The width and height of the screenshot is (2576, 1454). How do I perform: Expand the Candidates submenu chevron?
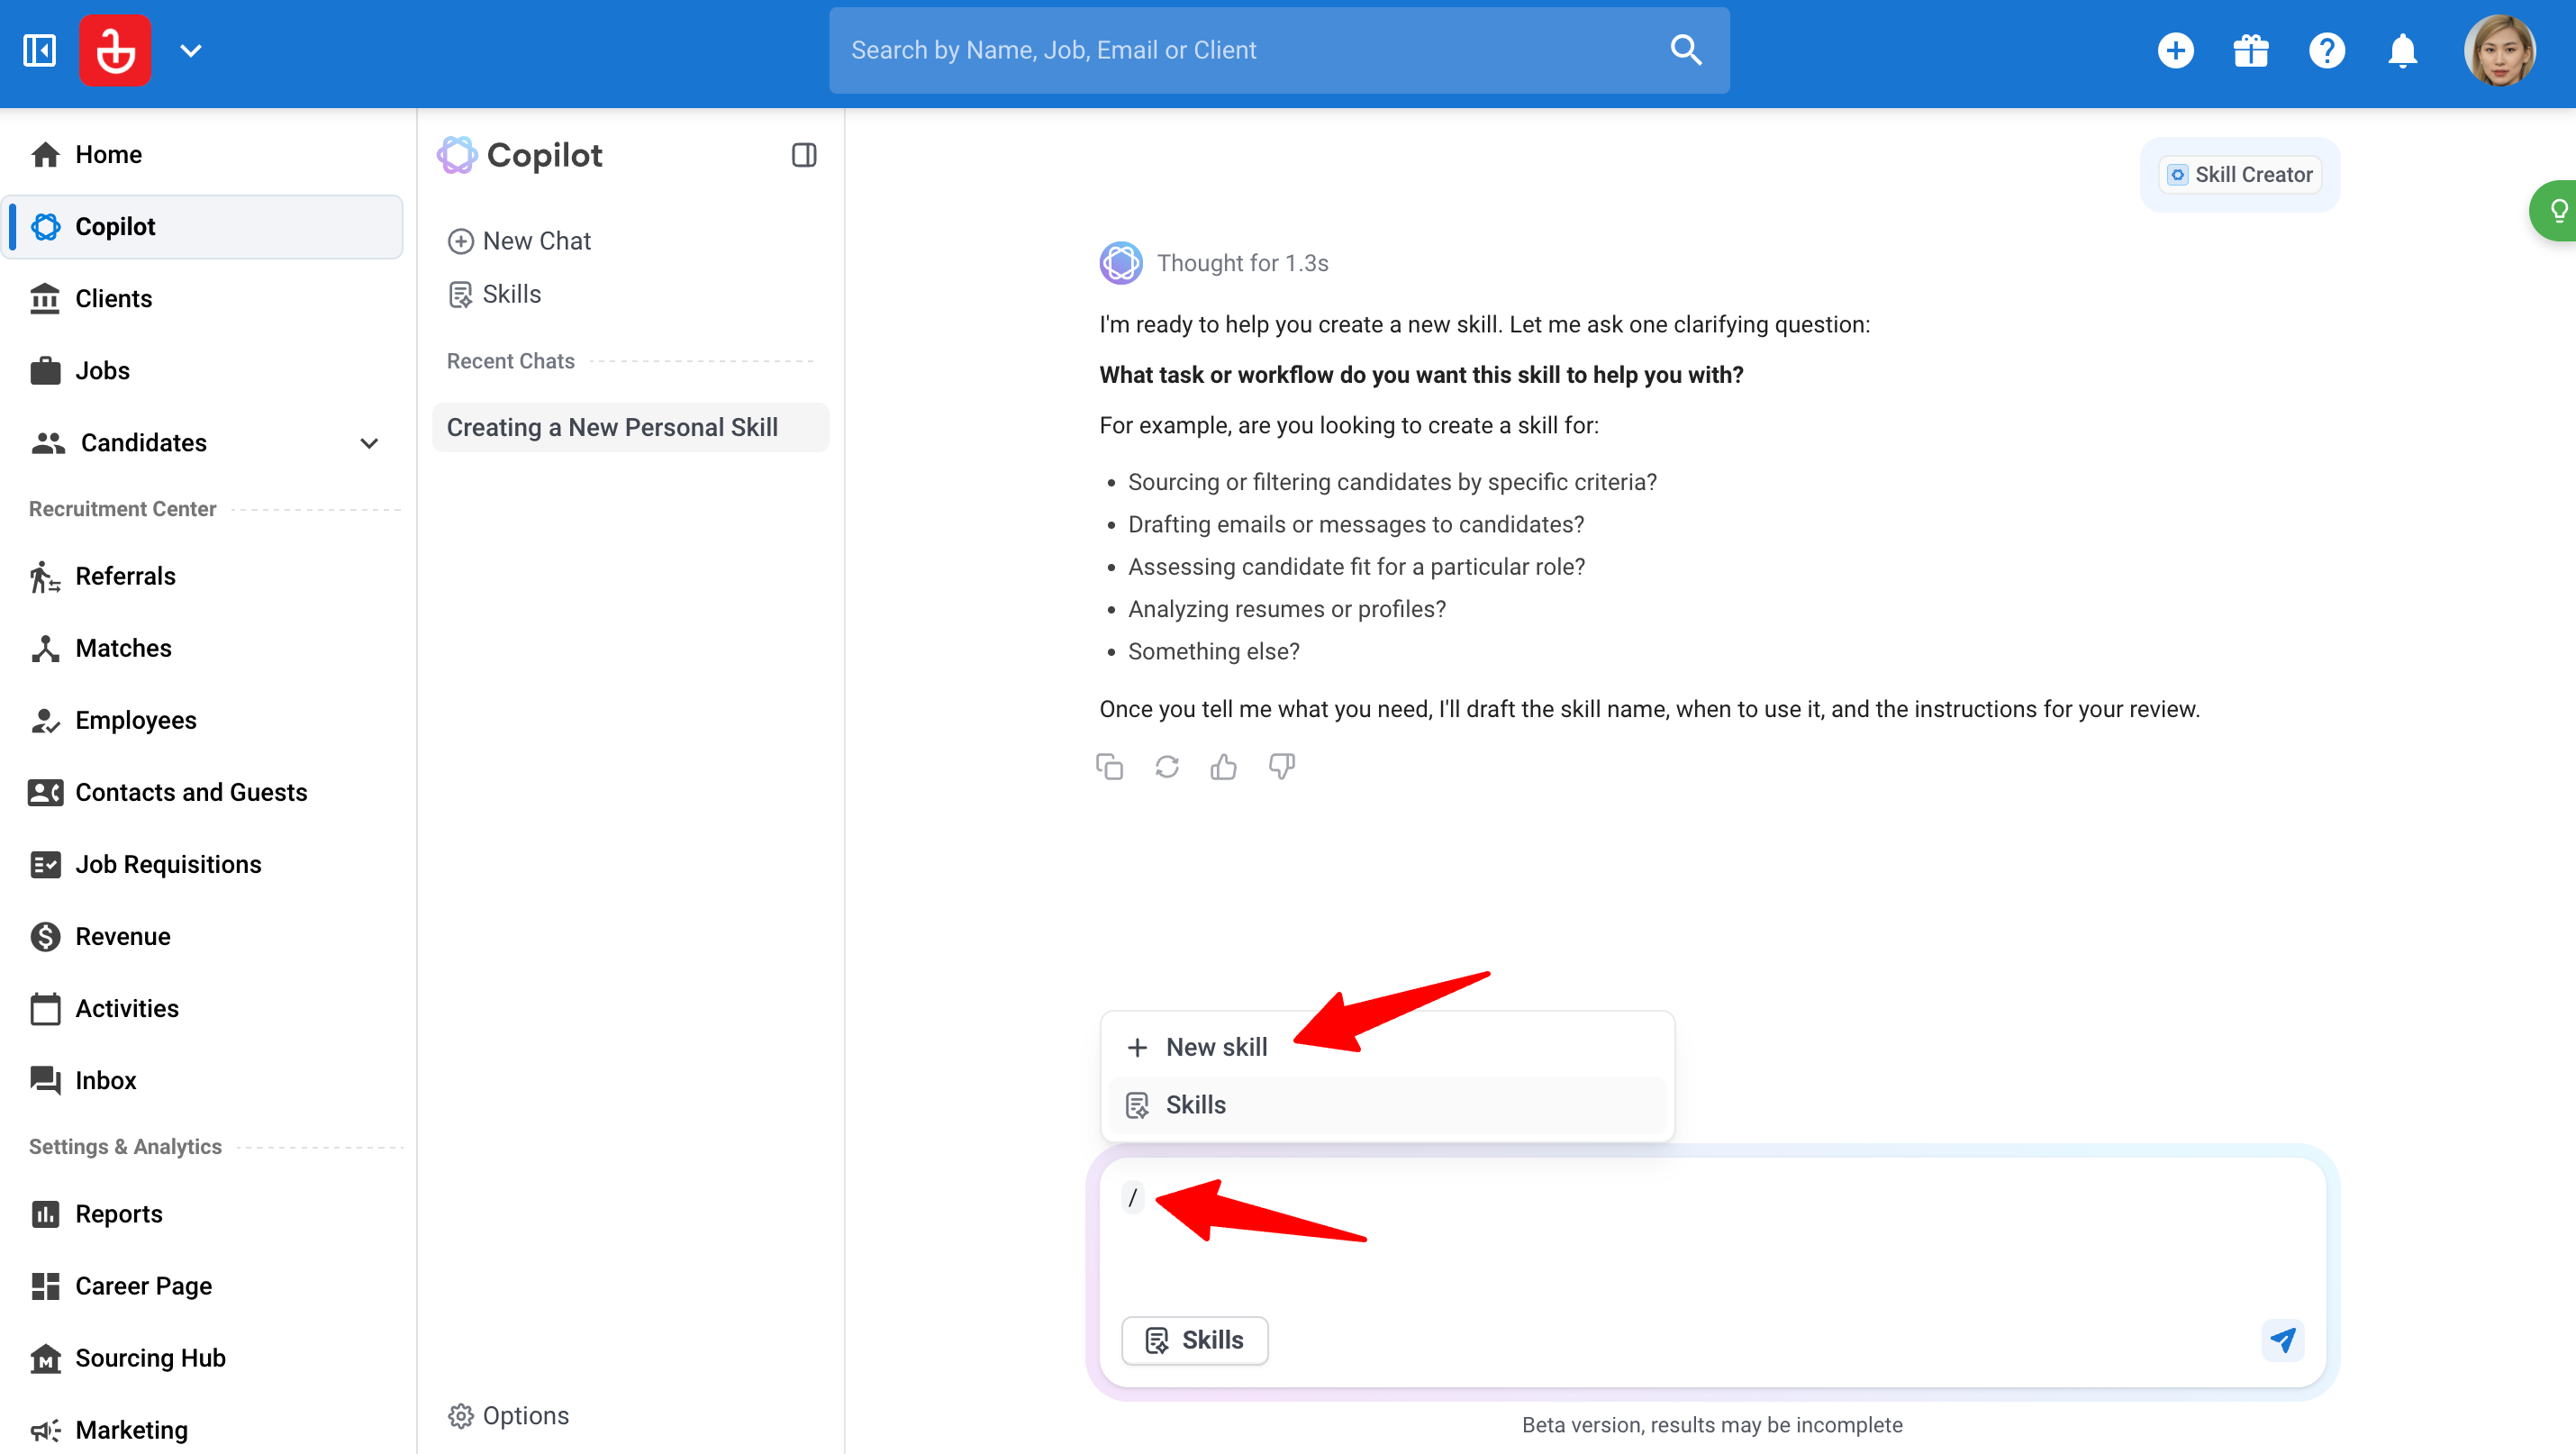(x=369, y=443)
